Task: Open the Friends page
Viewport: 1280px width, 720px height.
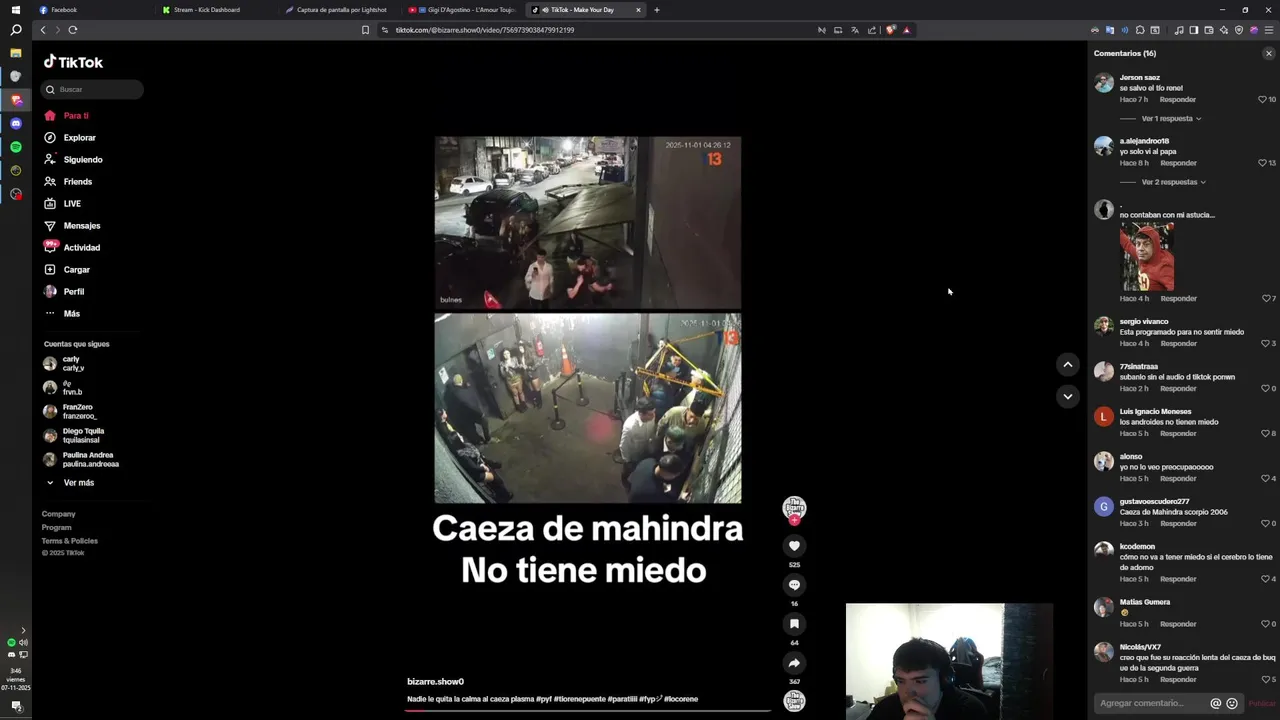Action: click(x=68, y=182)
